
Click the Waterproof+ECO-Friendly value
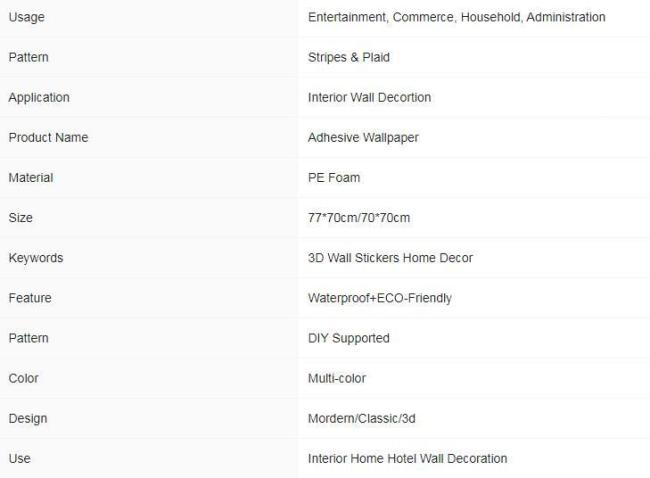[380, 298]
